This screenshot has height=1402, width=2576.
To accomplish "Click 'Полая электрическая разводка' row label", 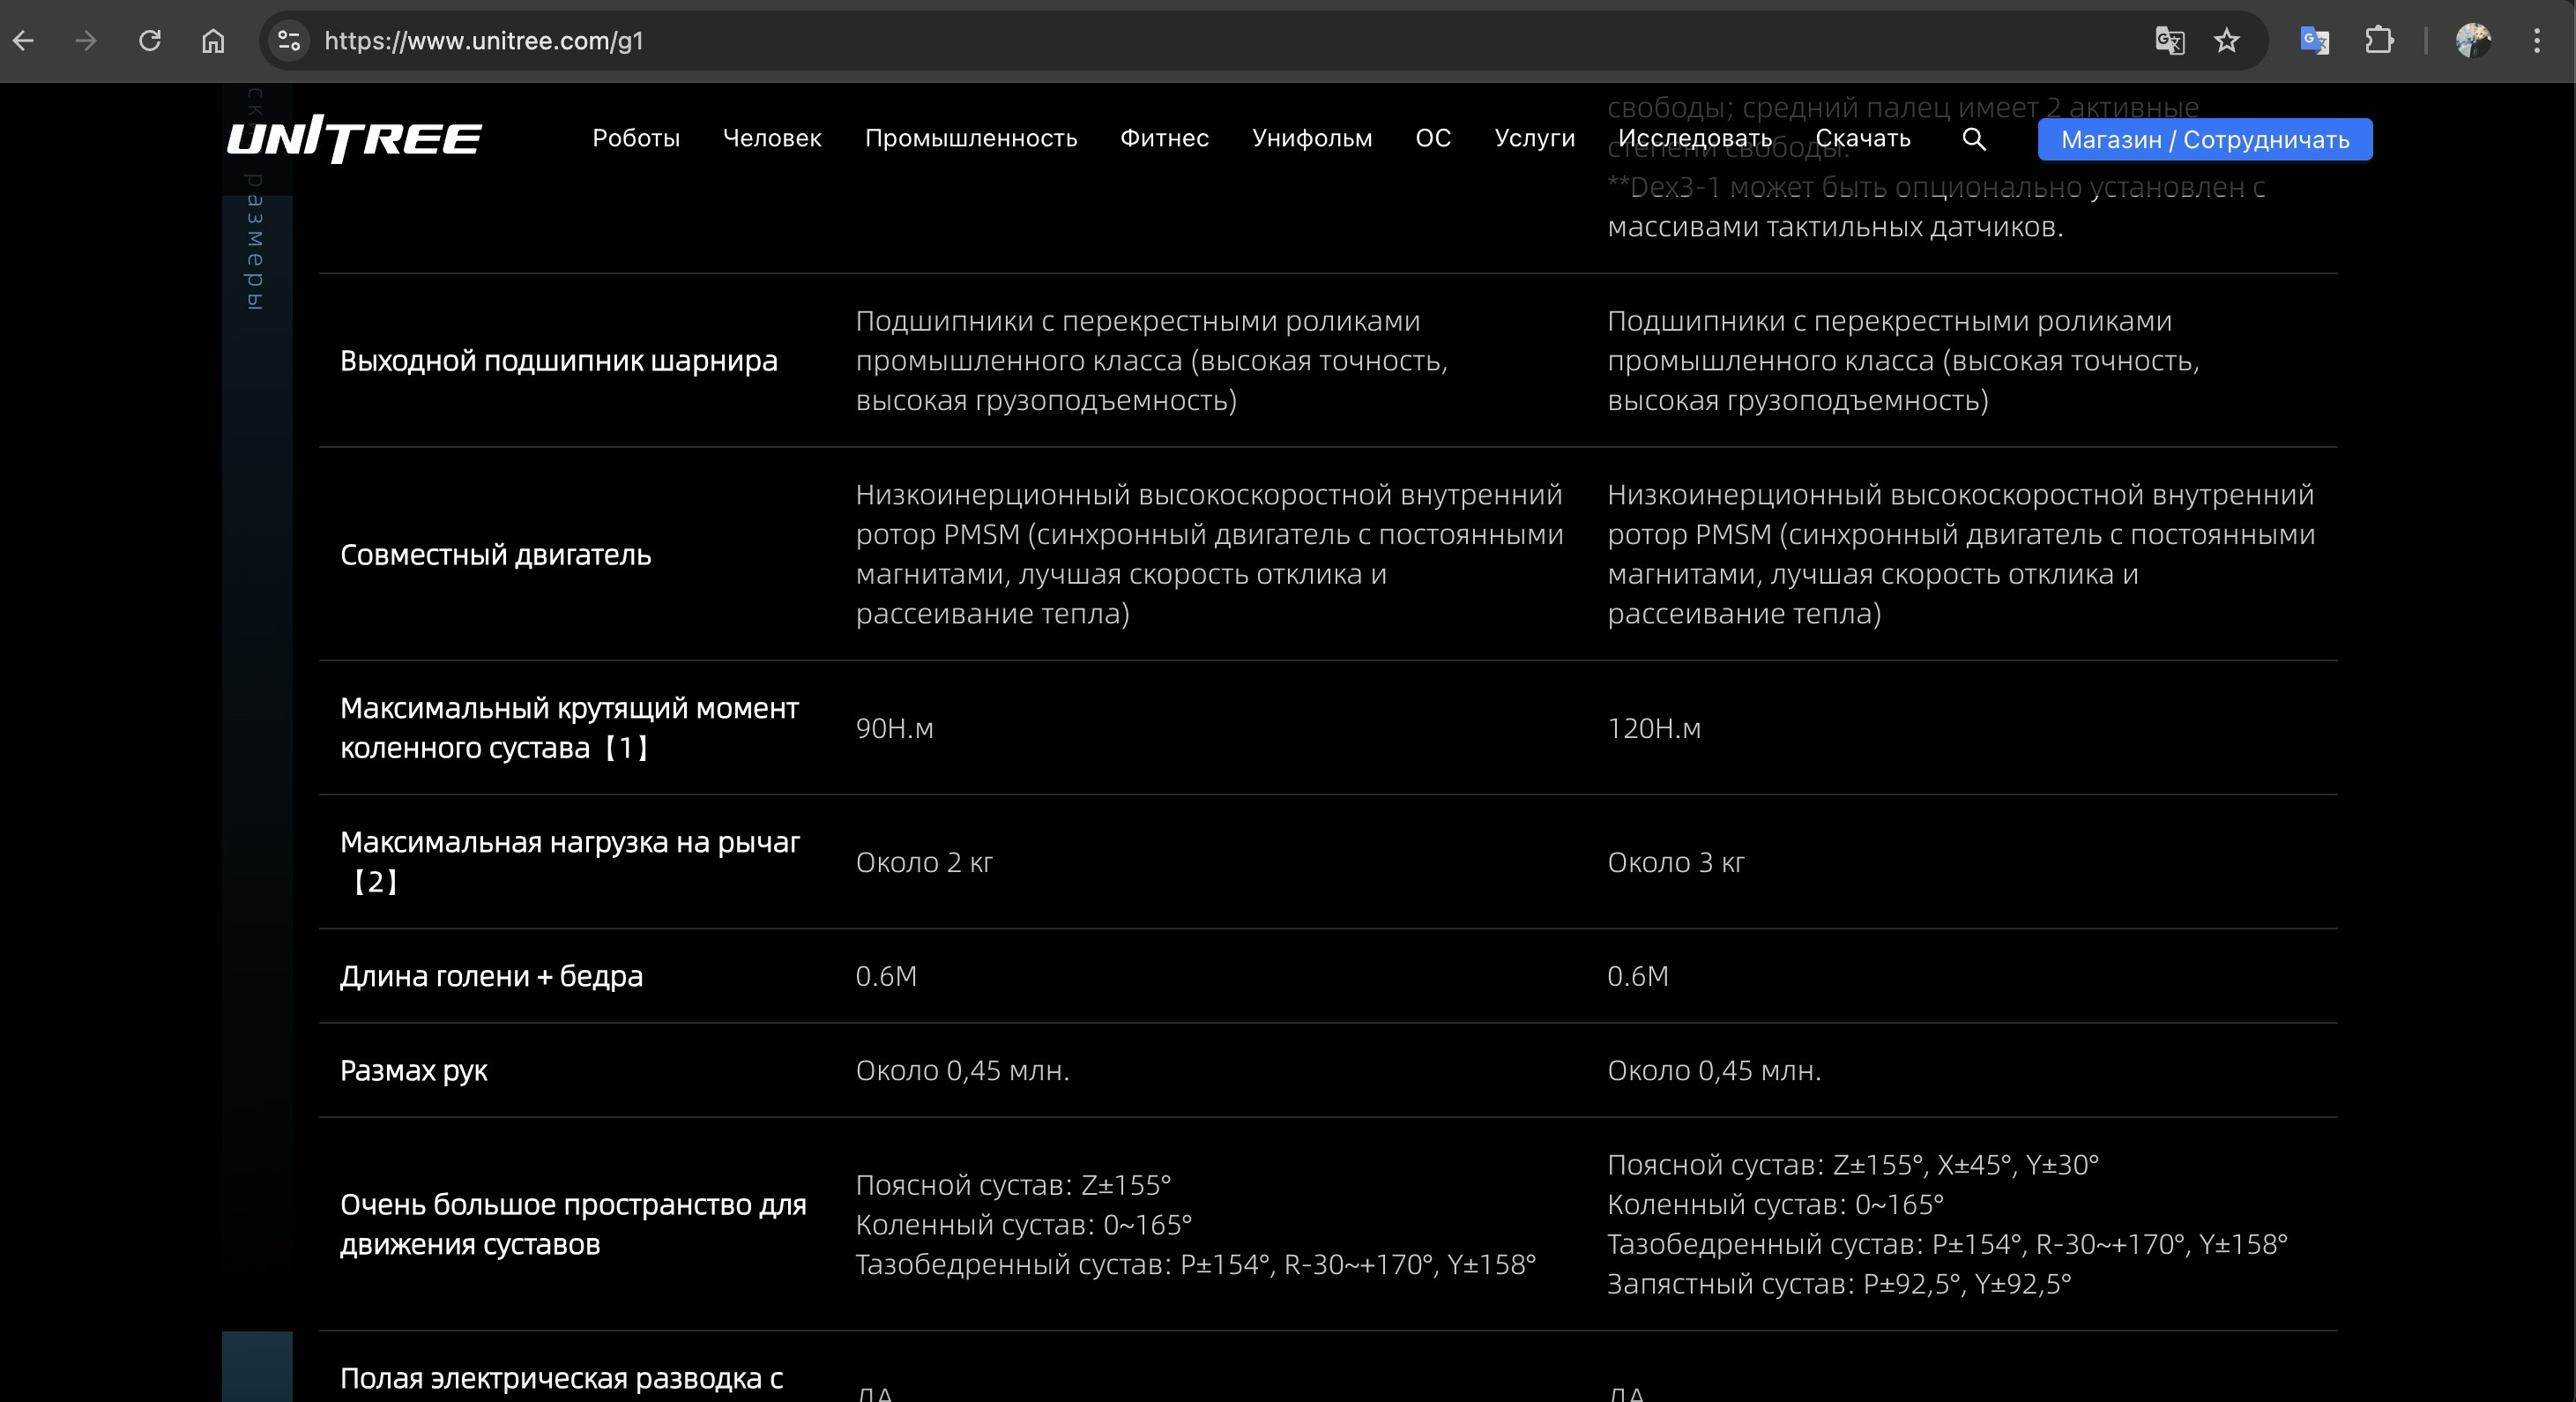I will tap(561, 1379).
